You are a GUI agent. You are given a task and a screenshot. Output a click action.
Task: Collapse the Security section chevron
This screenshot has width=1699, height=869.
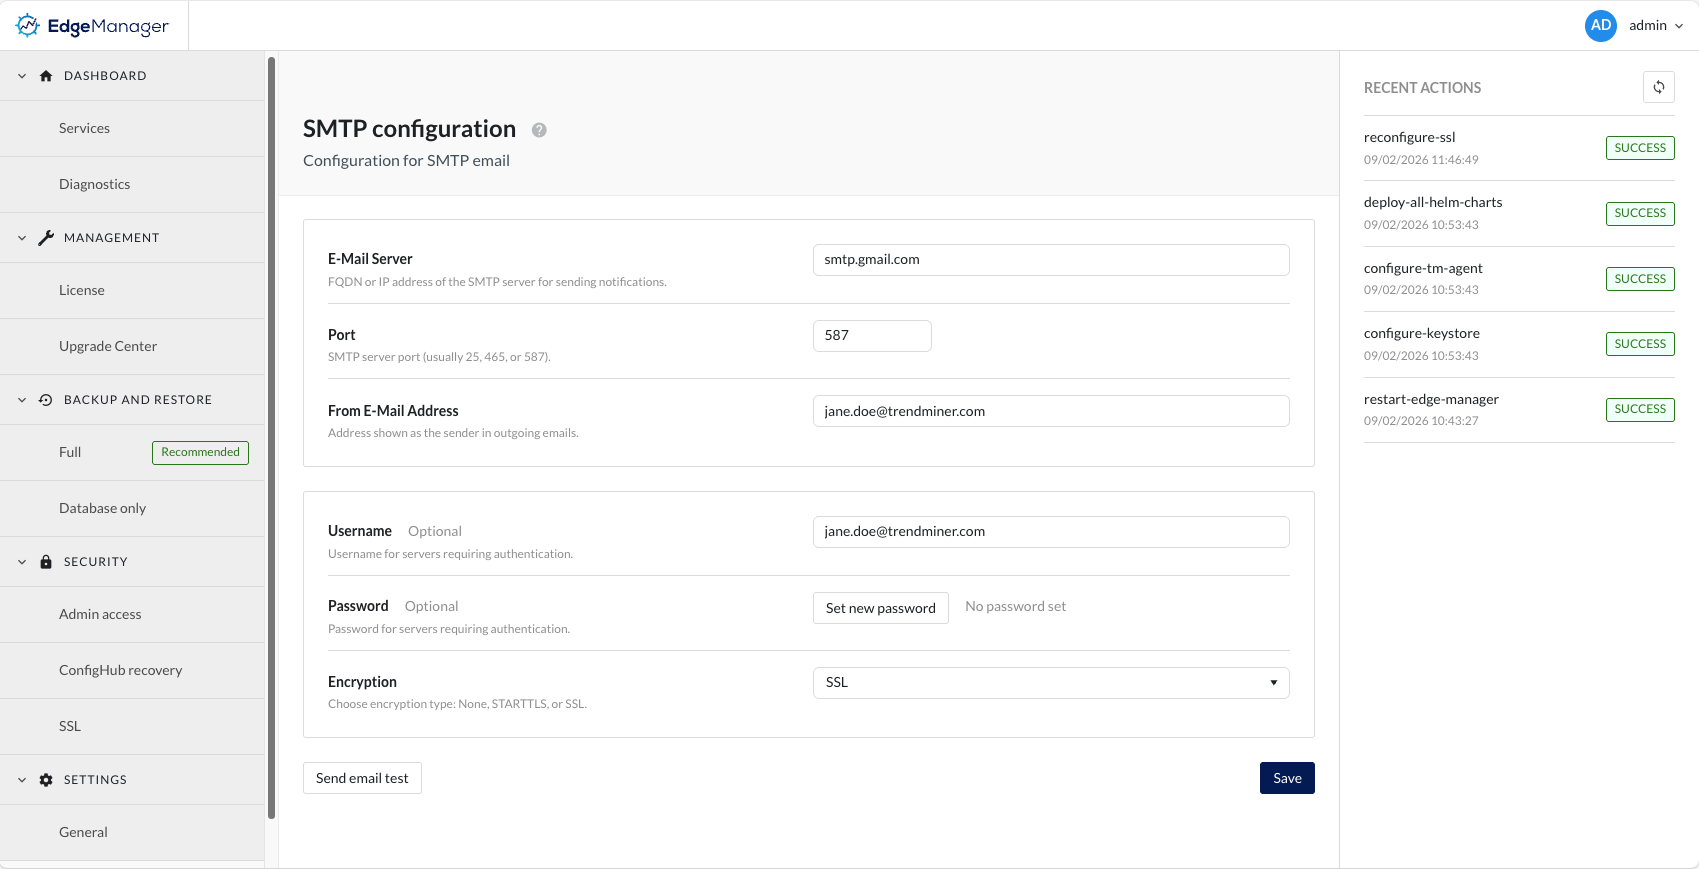coord(22,562)
